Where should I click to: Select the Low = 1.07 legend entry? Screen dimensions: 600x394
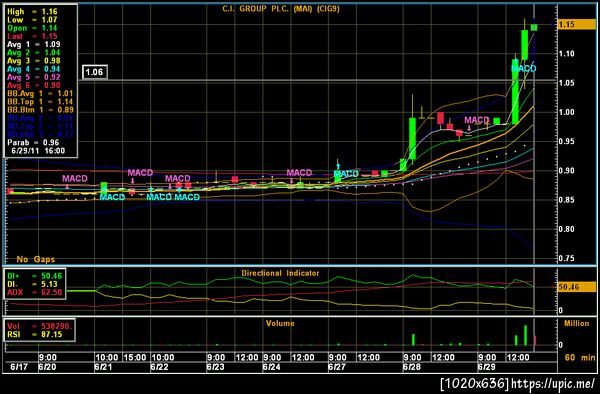(x=32, y=20)
